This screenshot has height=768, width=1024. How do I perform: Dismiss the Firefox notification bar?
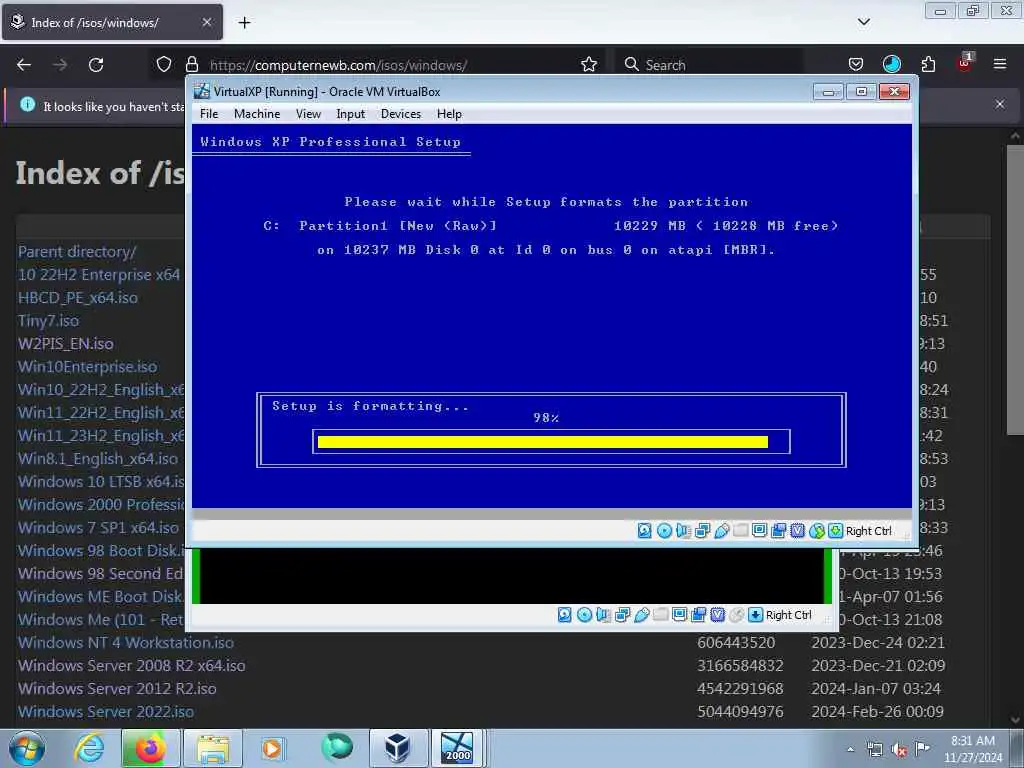pyautogui.click(x=1000, y=104)
